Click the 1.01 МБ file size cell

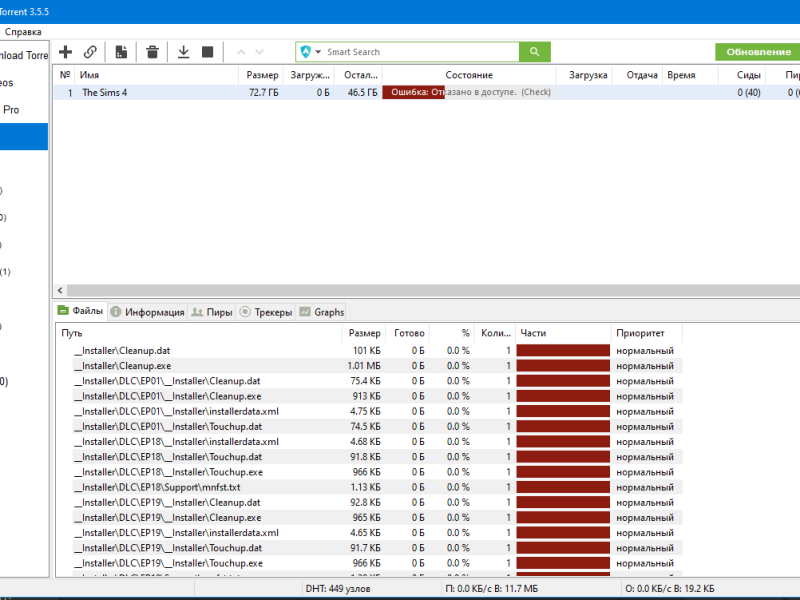tap(364, 366)
